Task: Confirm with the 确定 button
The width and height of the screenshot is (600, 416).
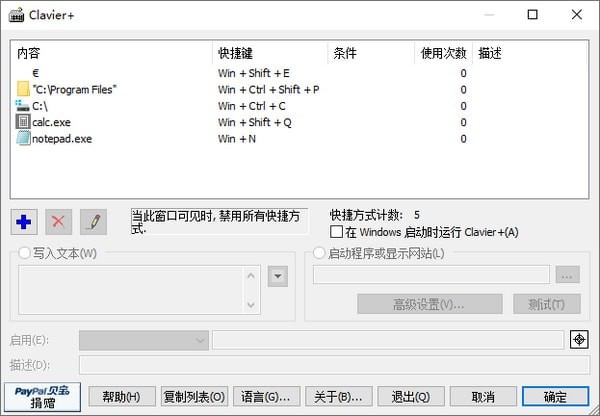Action: tap(556, 396)
